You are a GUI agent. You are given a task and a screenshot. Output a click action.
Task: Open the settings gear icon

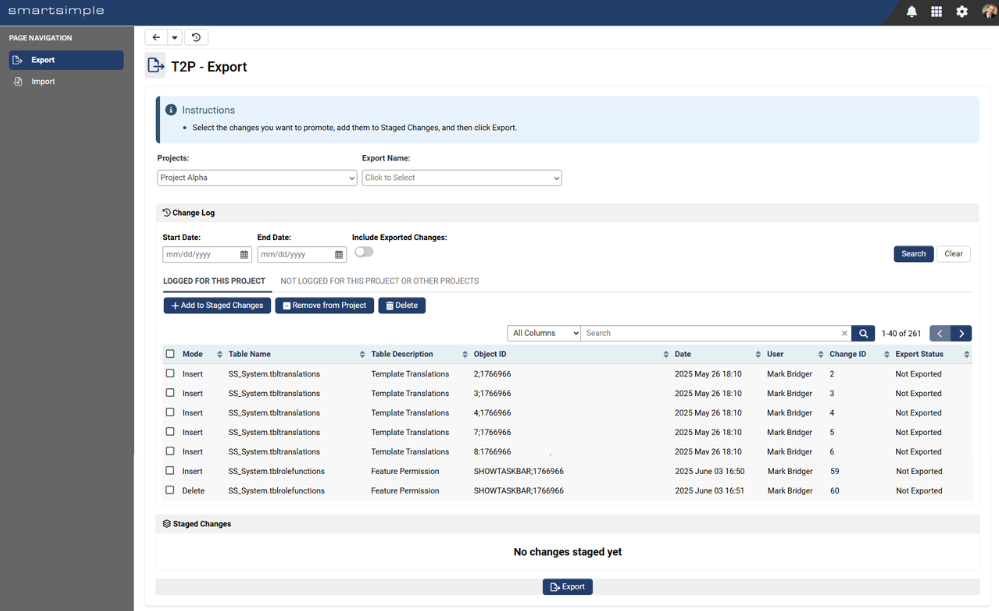[962, 11]
